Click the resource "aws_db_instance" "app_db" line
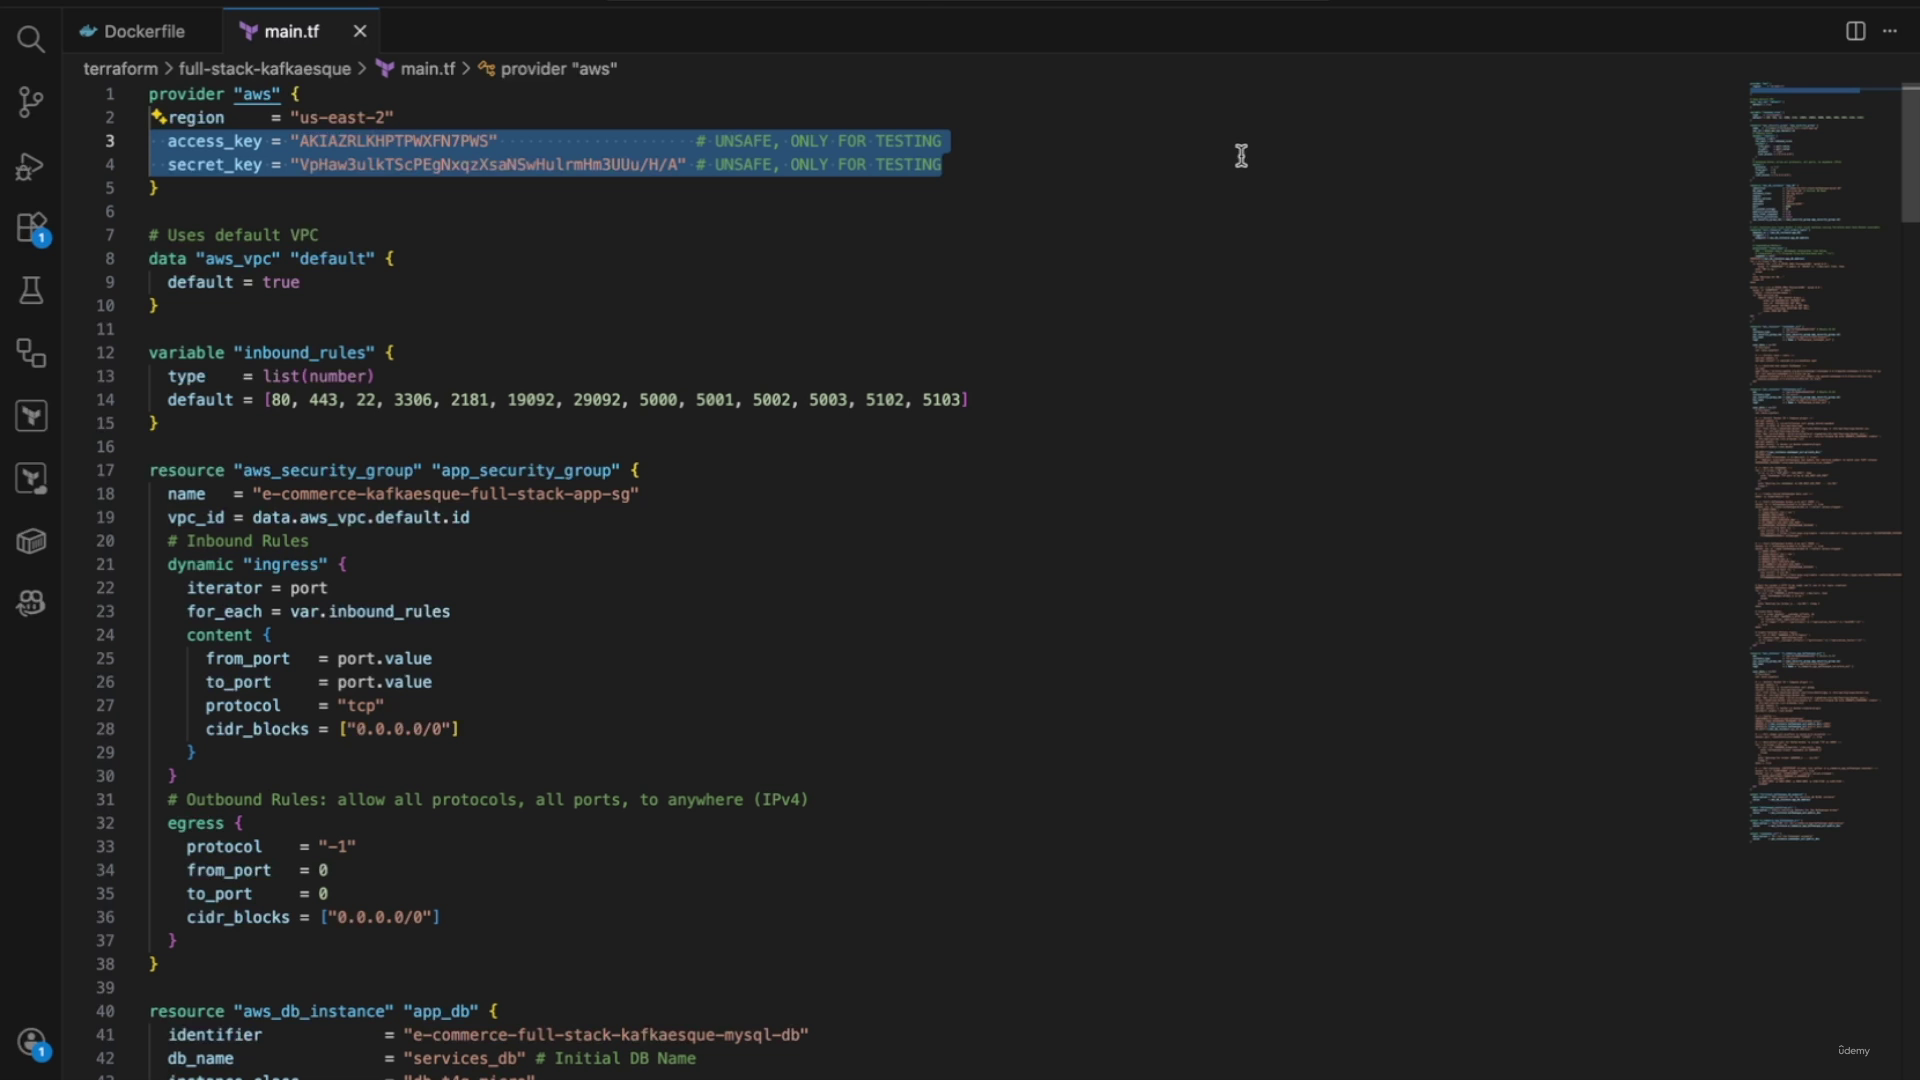This screenshot has width=1920, height=1080. tap(323, 1011)
